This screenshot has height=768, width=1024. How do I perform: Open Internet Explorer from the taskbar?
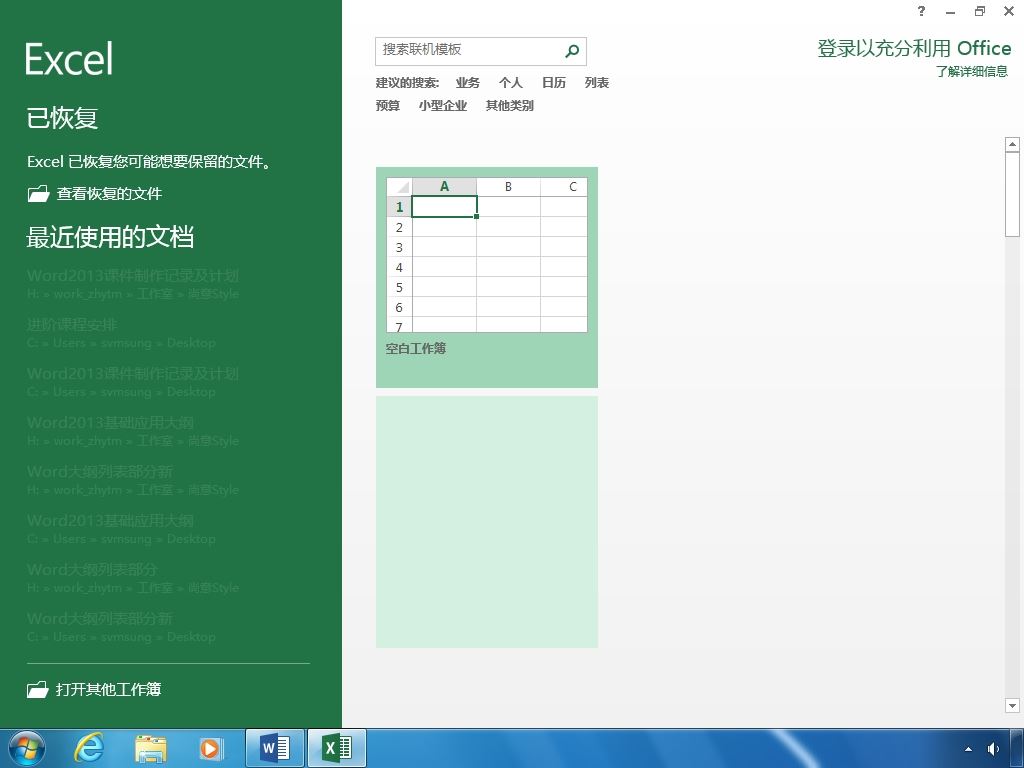tap(89, 748)
